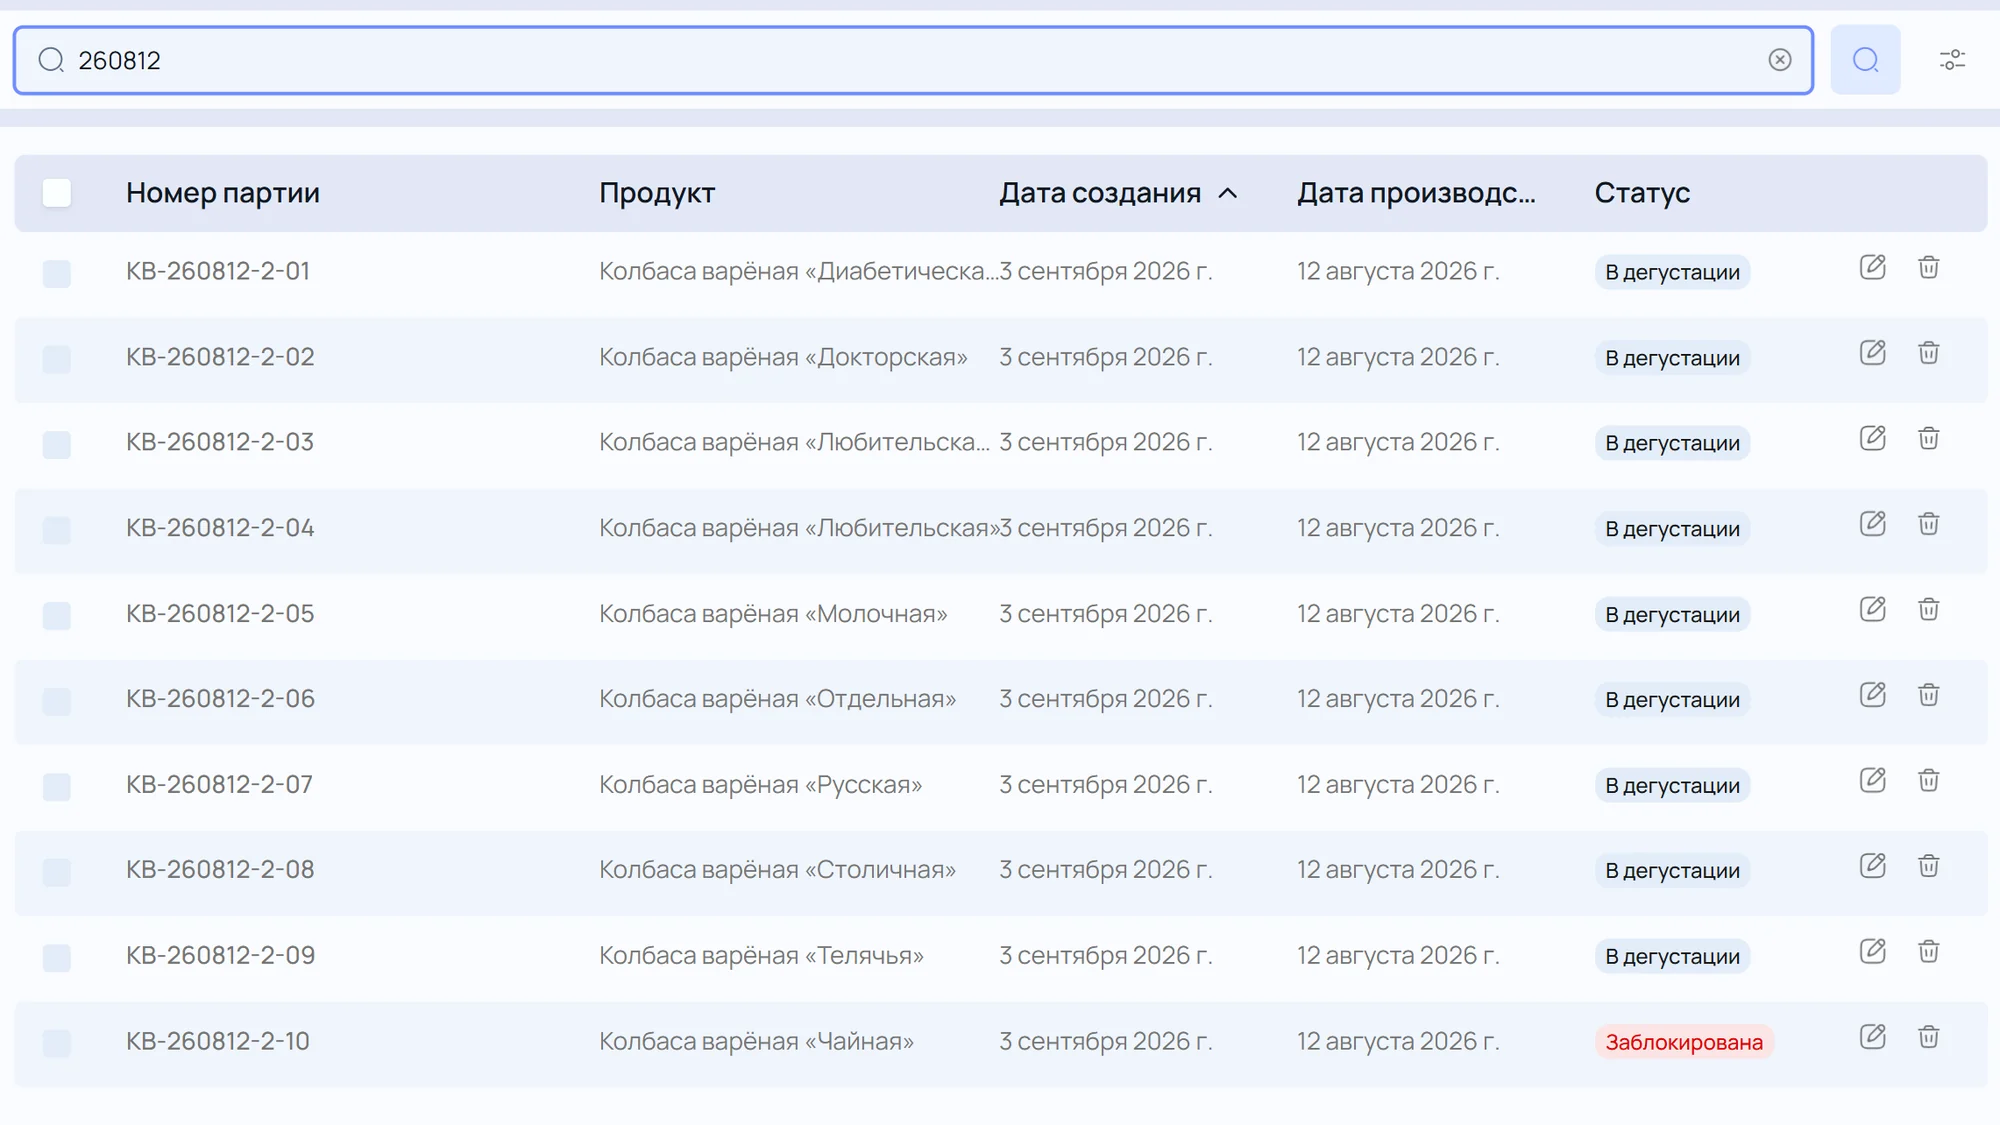2000x1125 pixels.
Task: Edit the blocked batch КВ-260812-2-10
Action: tap(1872, 1037)
